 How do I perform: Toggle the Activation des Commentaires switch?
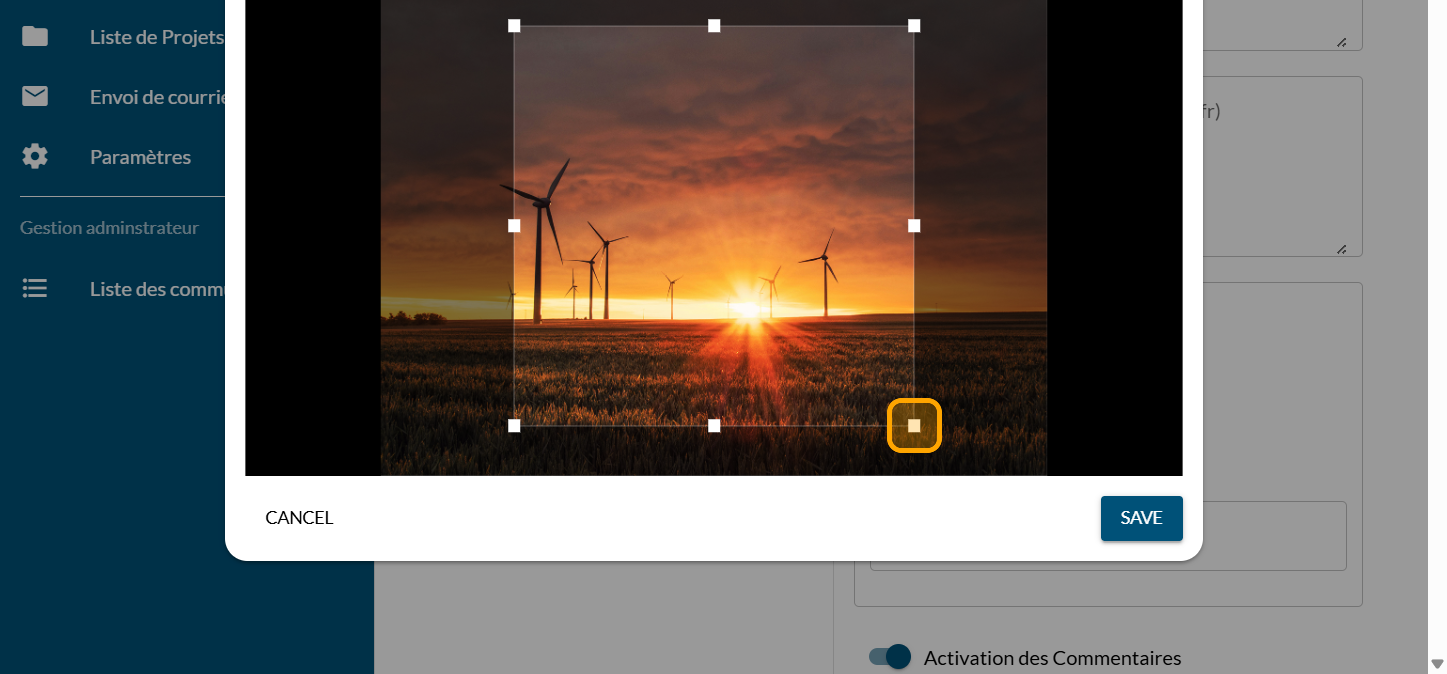pos(890,657)
